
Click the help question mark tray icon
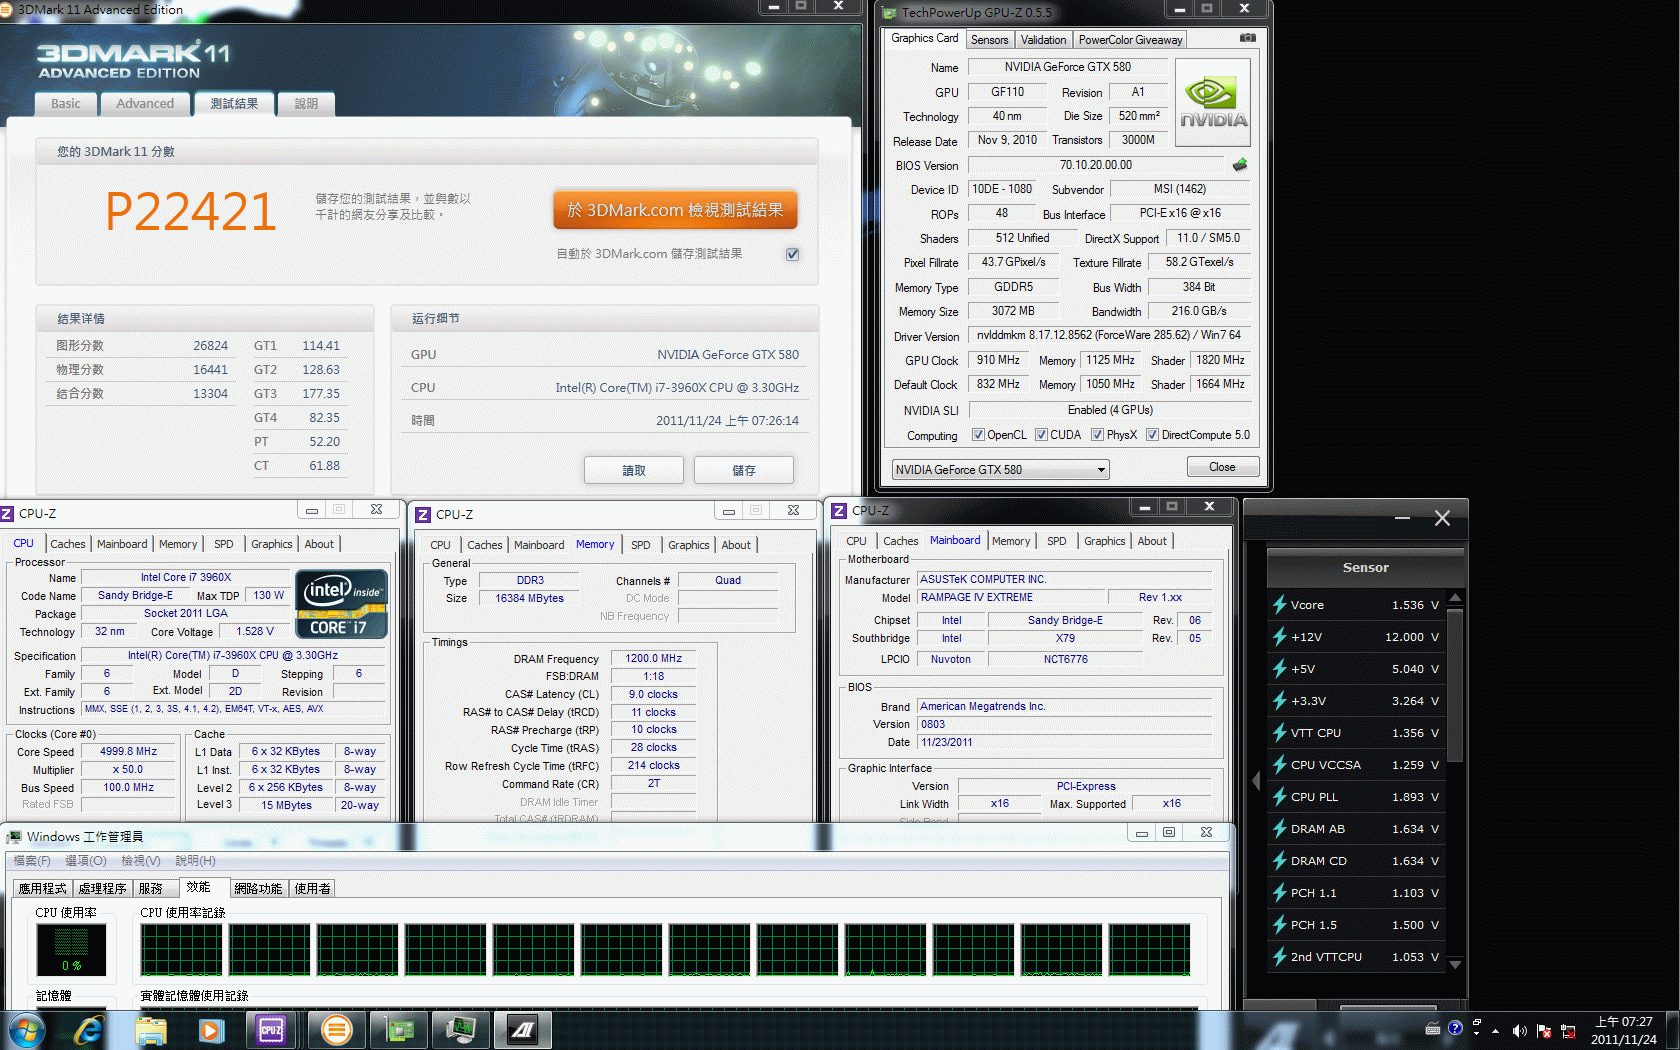coord(1455,1027)
